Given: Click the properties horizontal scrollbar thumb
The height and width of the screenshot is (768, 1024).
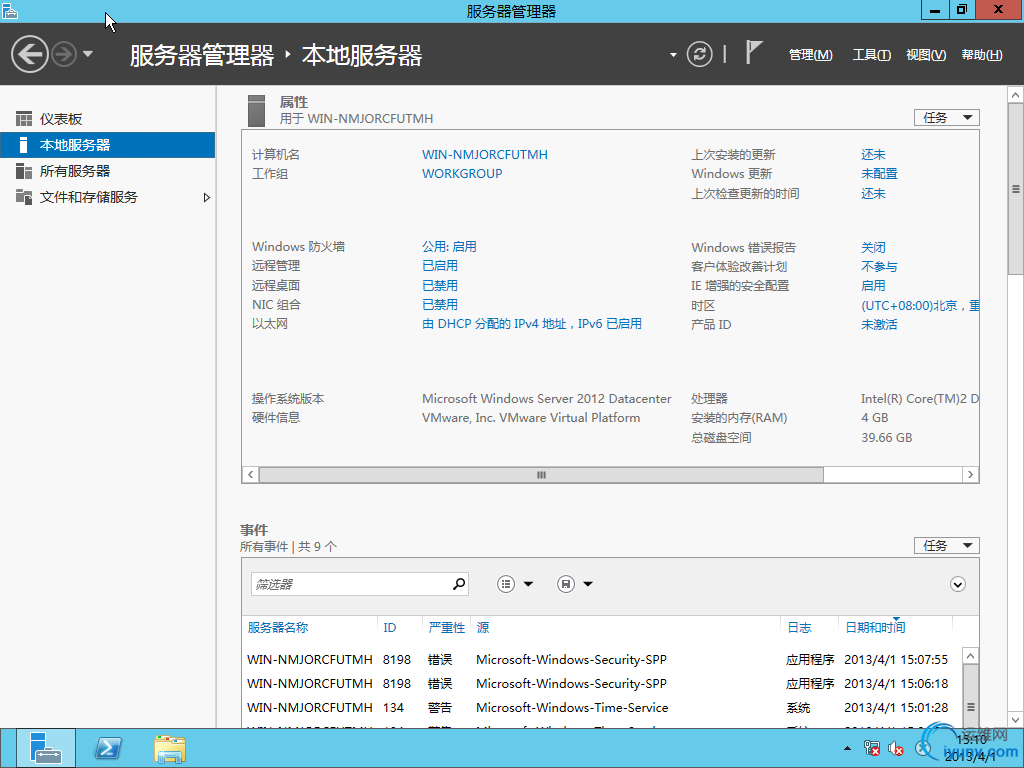Looking at the screenshot, I should [x=541, y=475].
